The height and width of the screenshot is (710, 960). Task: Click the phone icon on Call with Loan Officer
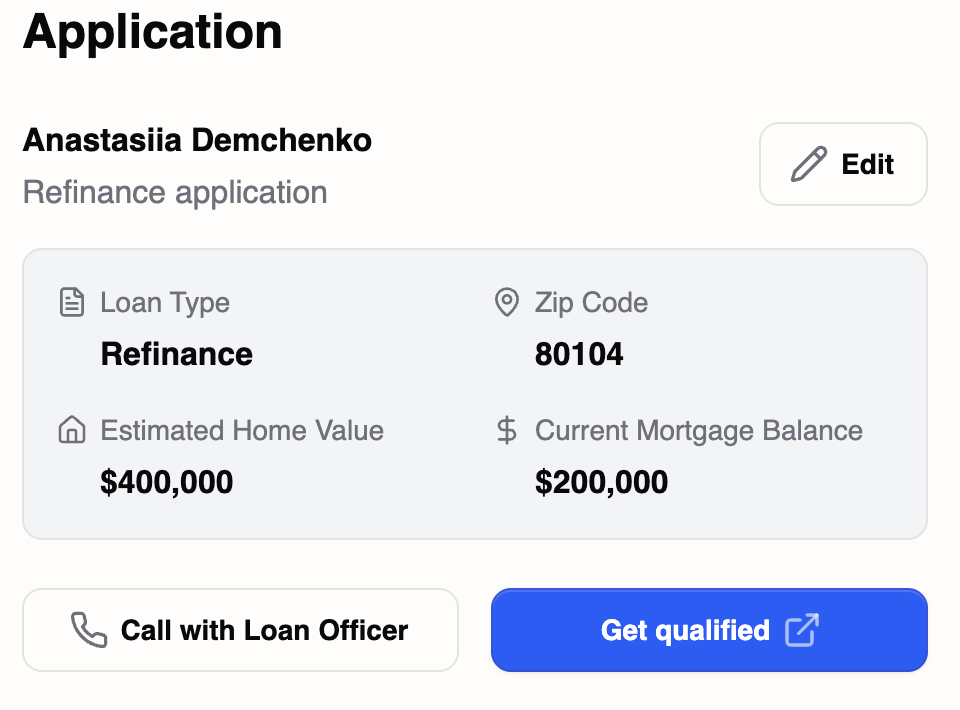click(87, 630)
